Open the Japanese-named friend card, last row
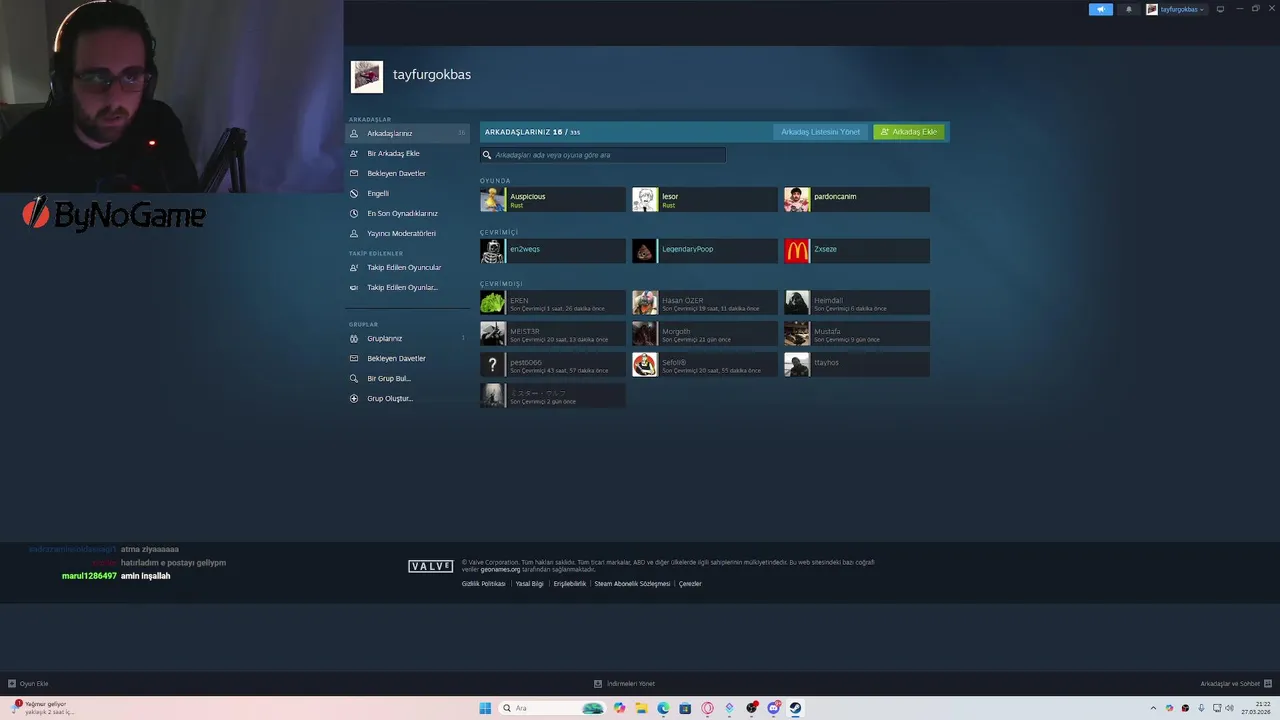1280x720 pixels. tap(553, 395)
